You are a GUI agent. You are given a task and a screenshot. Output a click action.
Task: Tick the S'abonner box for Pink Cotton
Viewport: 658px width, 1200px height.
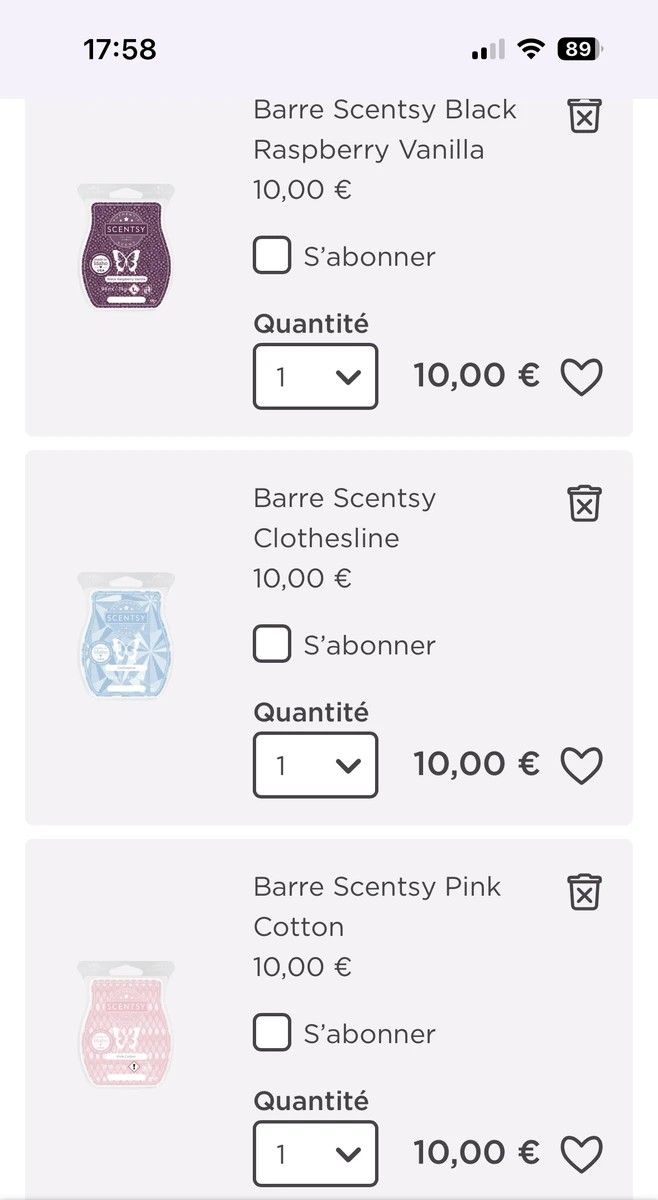(272, 1033)
